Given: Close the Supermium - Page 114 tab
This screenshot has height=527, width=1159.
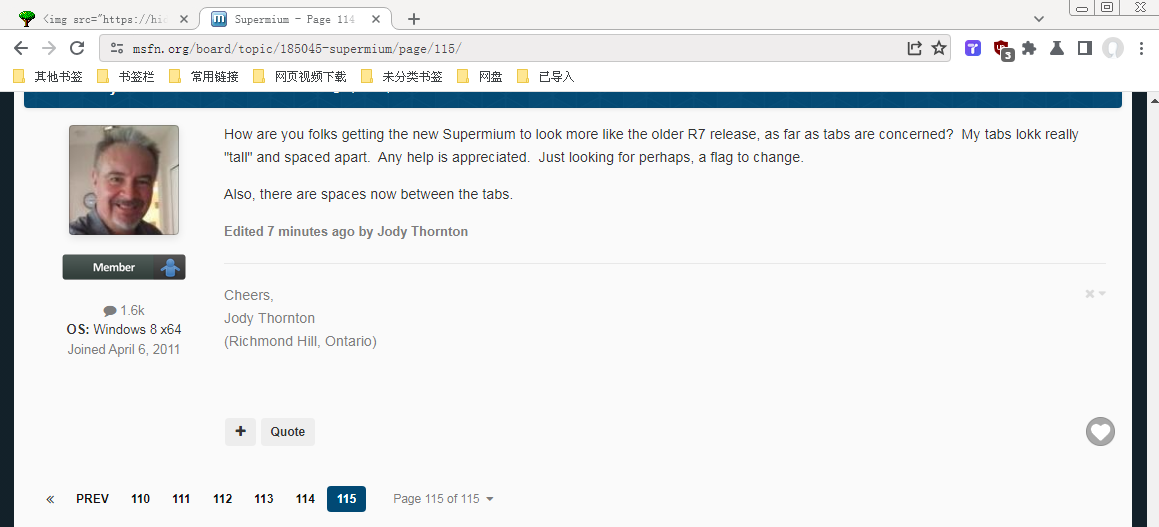Looking at the screenshot, I should click(375, 19).
